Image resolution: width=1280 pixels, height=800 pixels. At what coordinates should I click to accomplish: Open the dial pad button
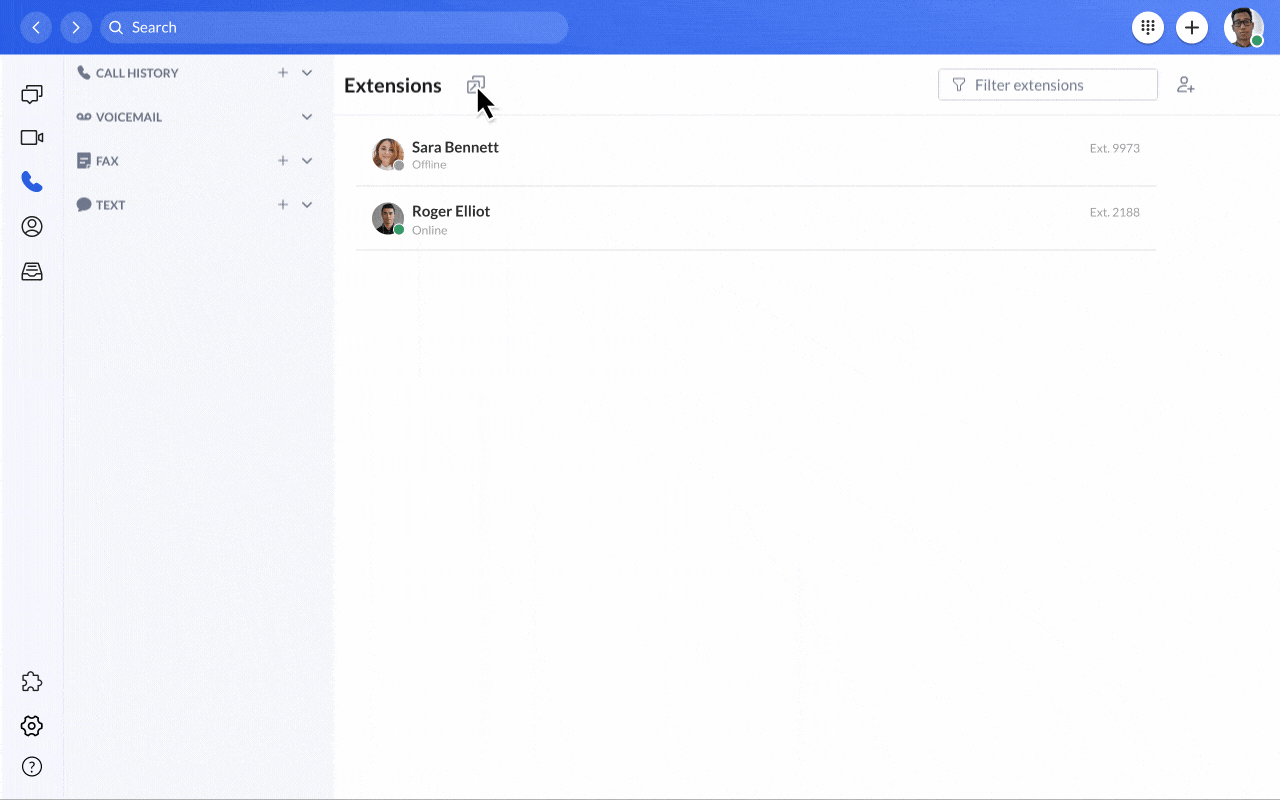(x=1148, y=28)
